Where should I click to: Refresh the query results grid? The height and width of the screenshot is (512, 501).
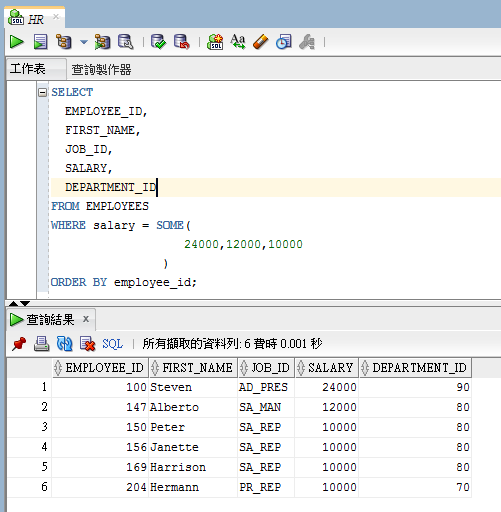point(64,344)
